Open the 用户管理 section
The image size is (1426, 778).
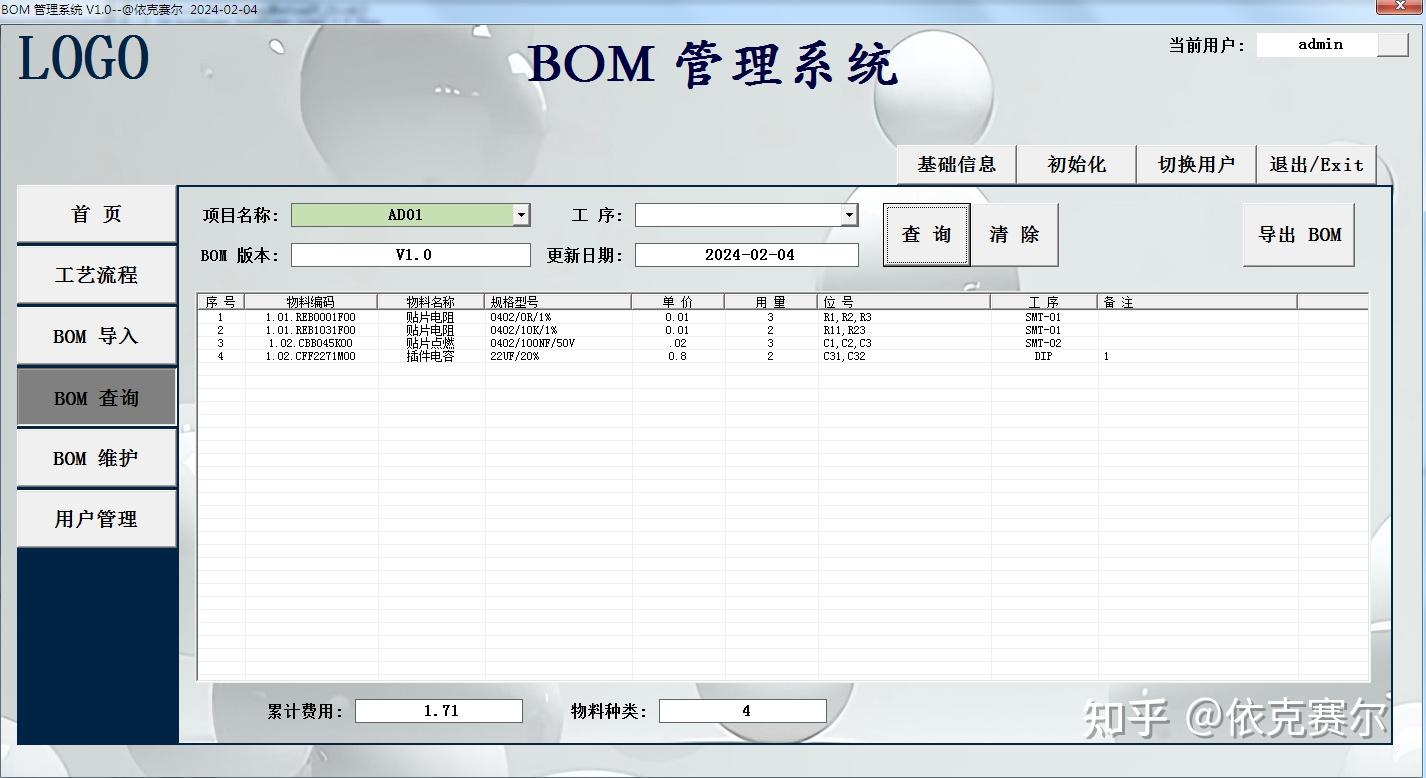pyautogui.click(x=96, y=518)
